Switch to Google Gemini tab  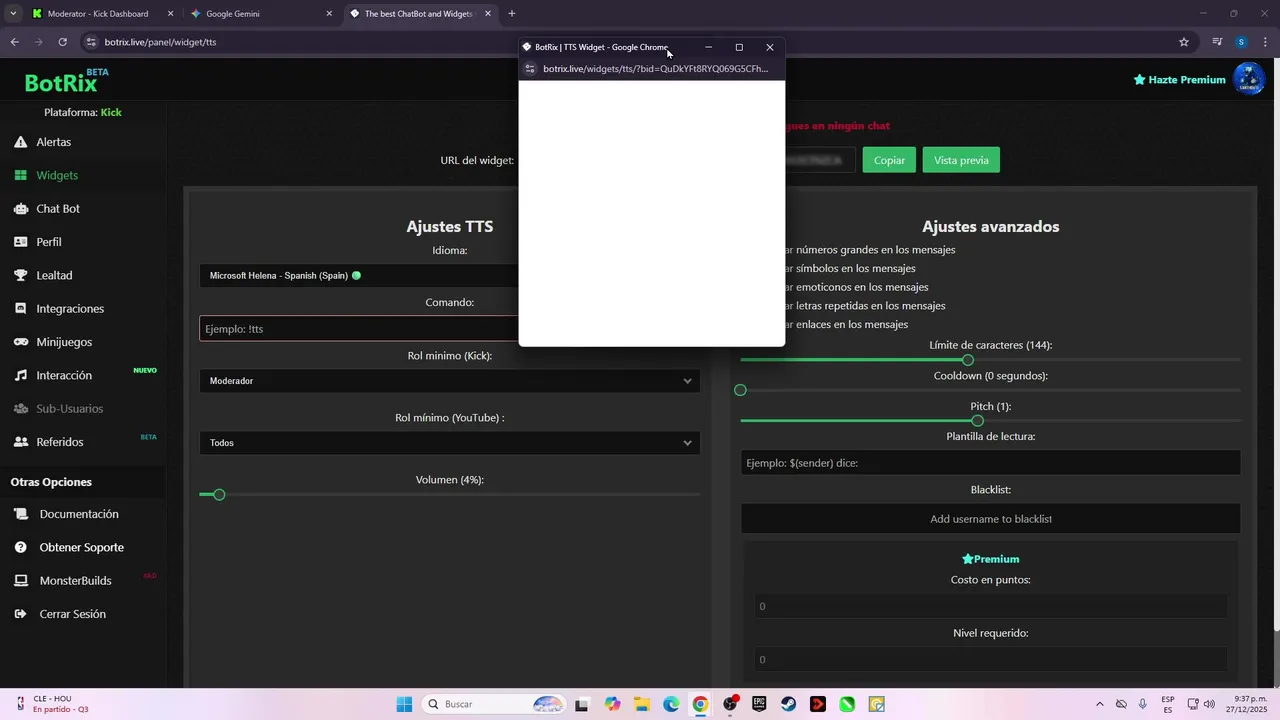click(x=233, y=14)
